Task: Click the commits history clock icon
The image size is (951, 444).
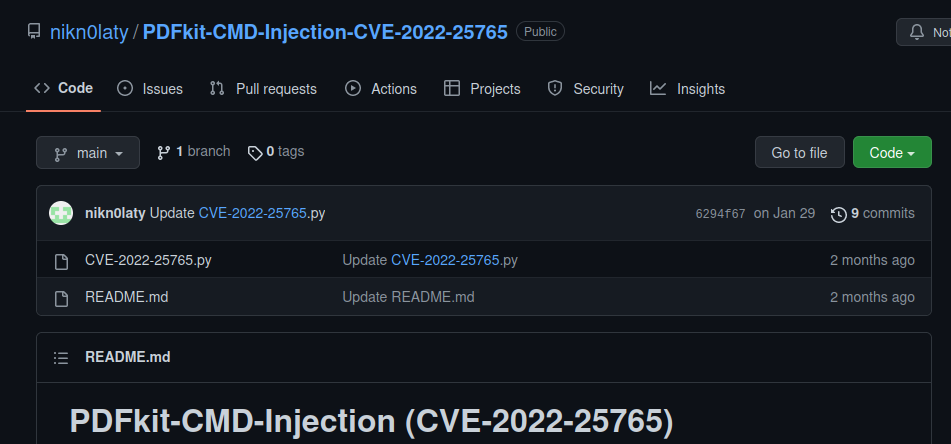Action: [839, 214]
